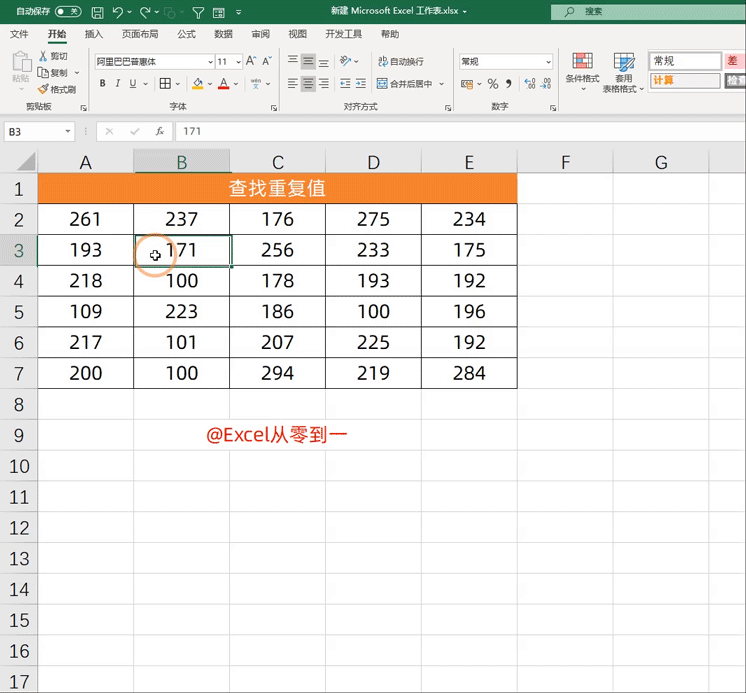Toggle Italic formatting
The image size is (746, 693).
coord(118,84)
